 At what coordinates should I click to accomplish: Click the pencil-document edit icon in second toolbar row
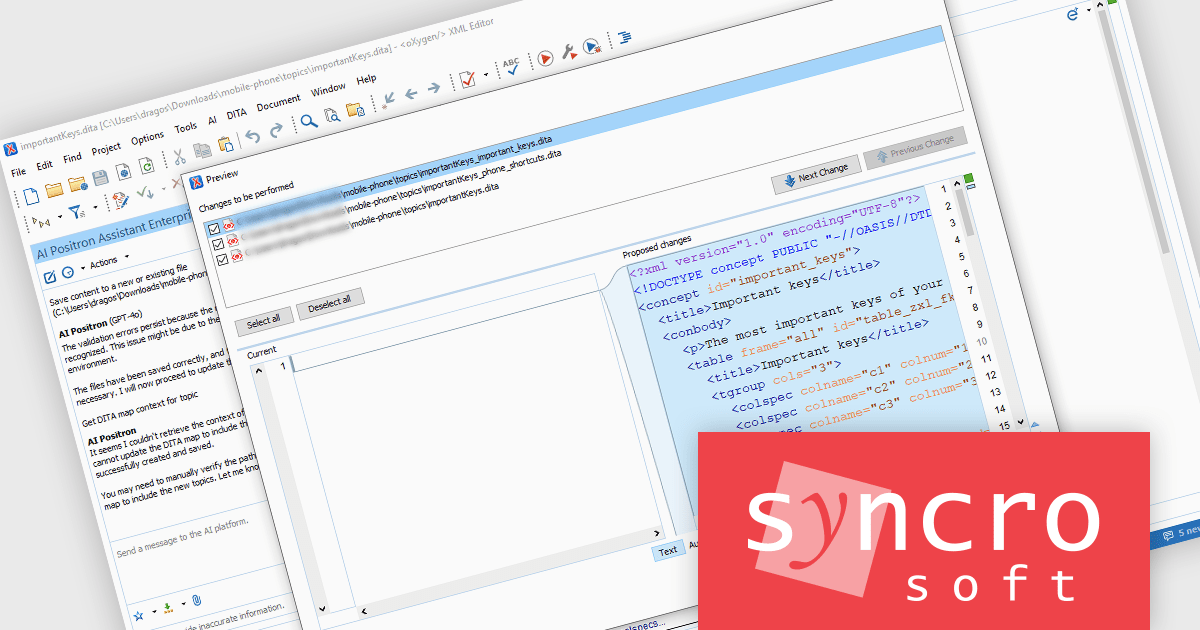point(119,200)
